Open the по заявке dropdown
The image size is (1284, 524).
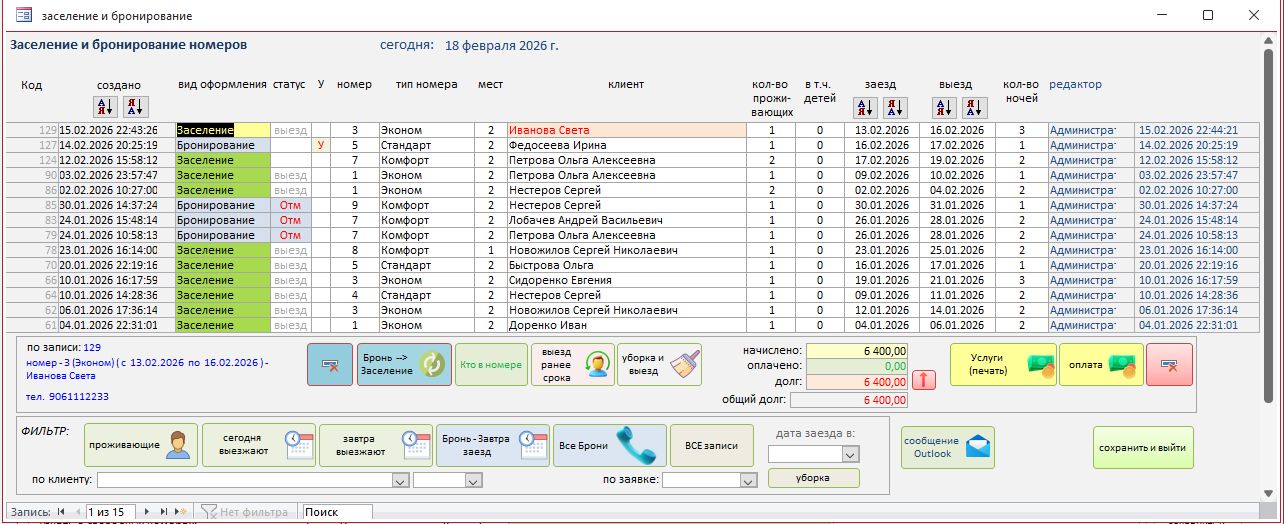click(748, 481)
